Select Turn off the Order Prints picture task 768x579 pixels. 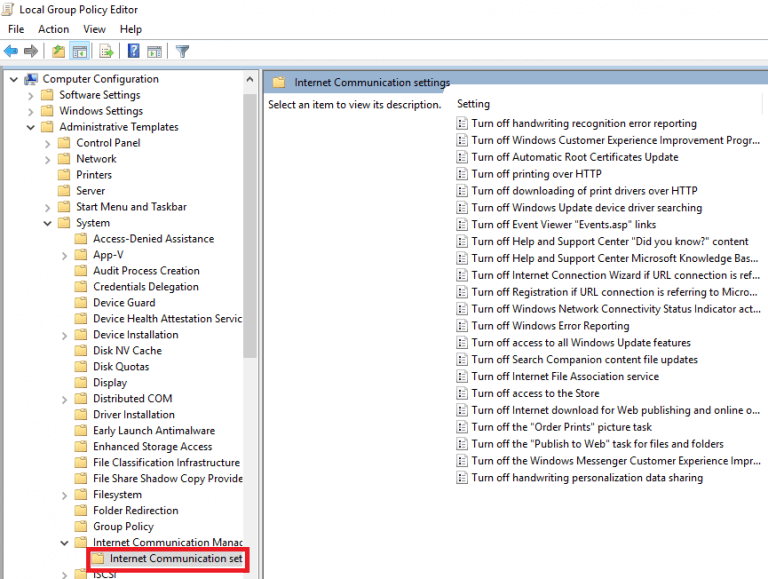(x=561, y=427)
